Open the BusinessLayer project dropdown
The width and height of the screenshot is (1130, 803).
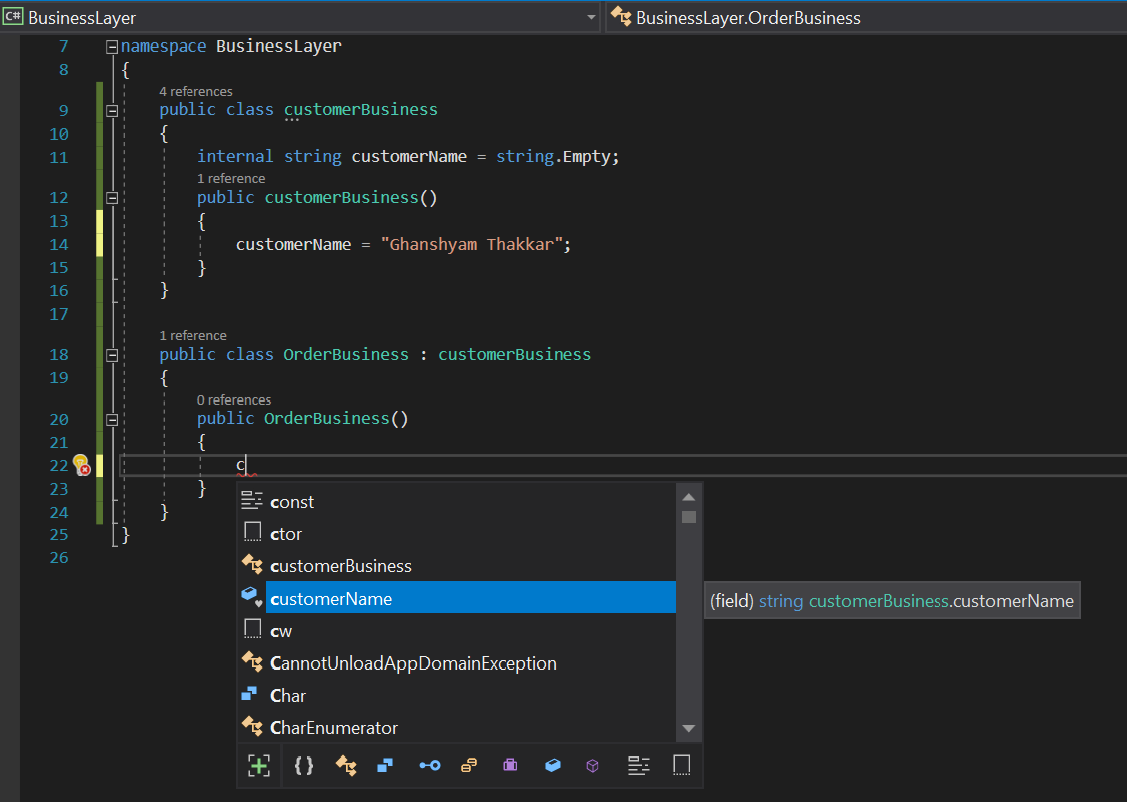point(590,16)
